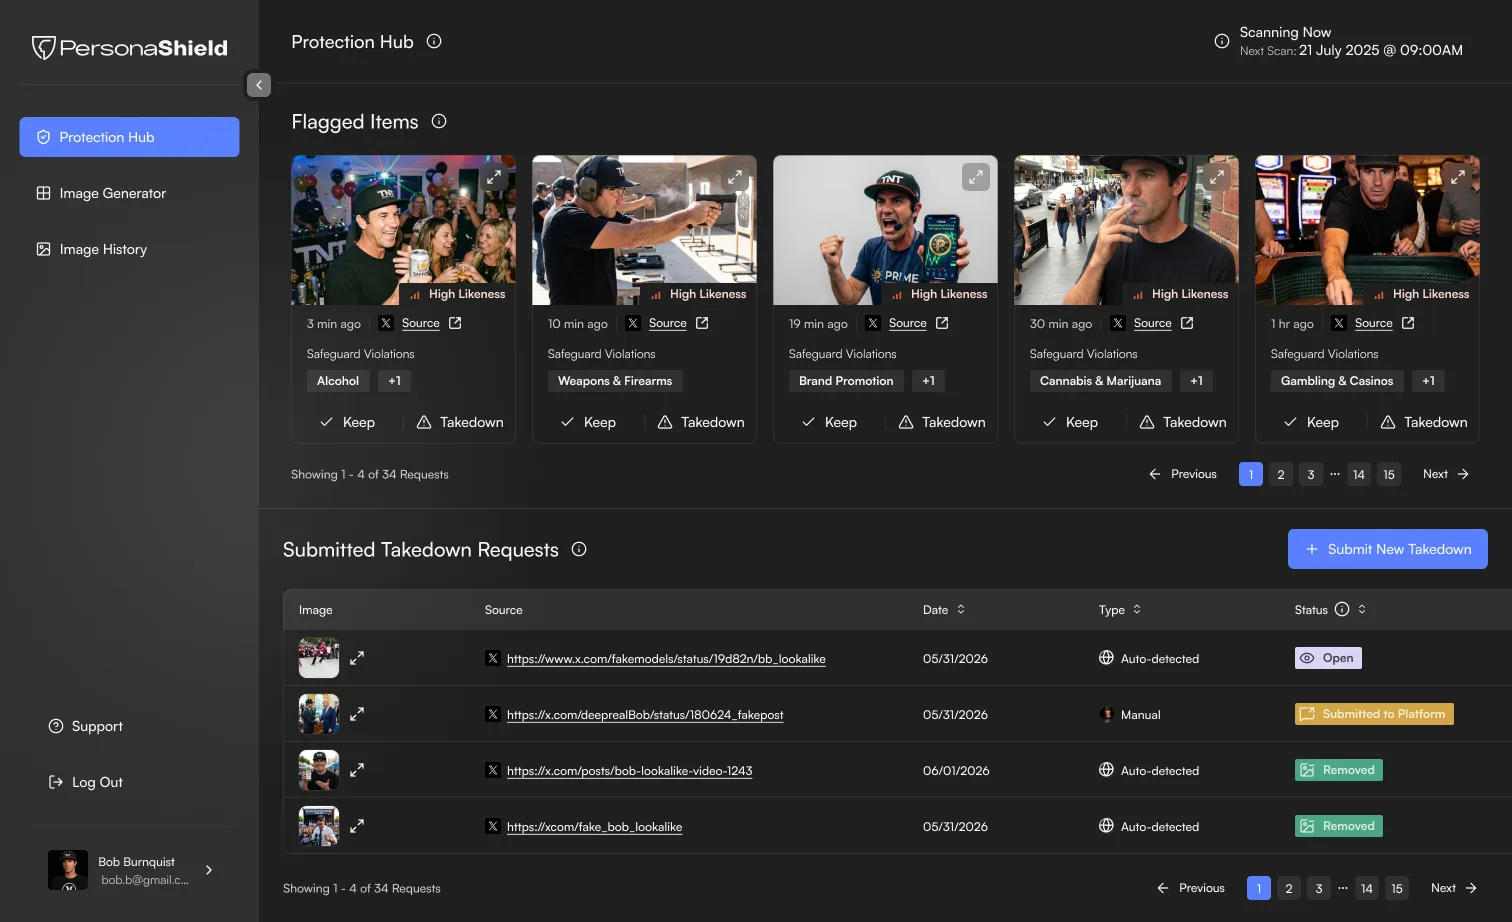Log Out of the account
This screenshot has height=922, width=1512.
click(86, 782)
